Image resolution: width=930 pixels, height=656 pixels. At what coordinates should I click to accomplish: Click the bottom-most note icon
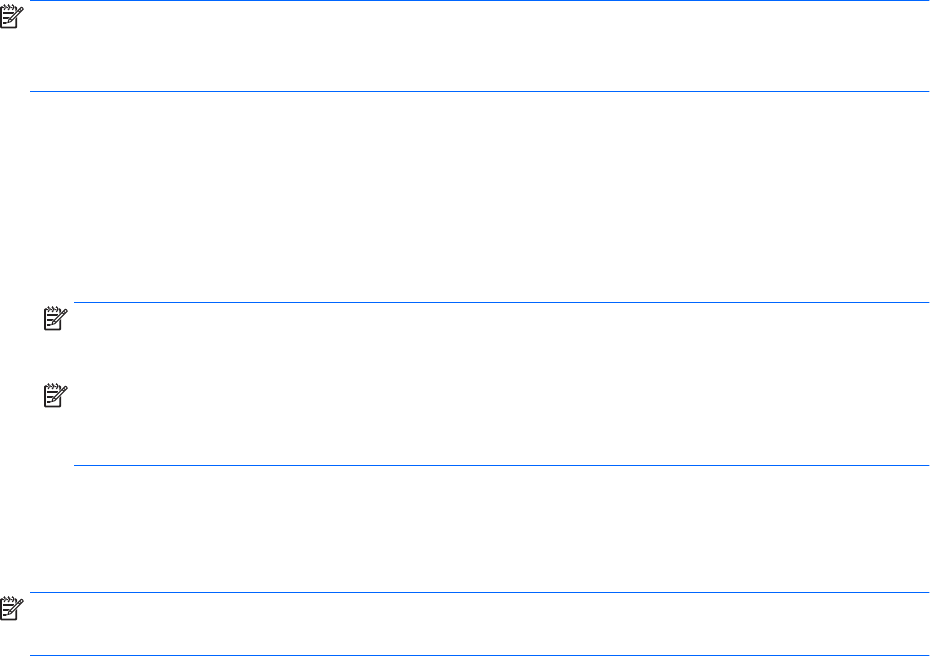coord(13,606)
